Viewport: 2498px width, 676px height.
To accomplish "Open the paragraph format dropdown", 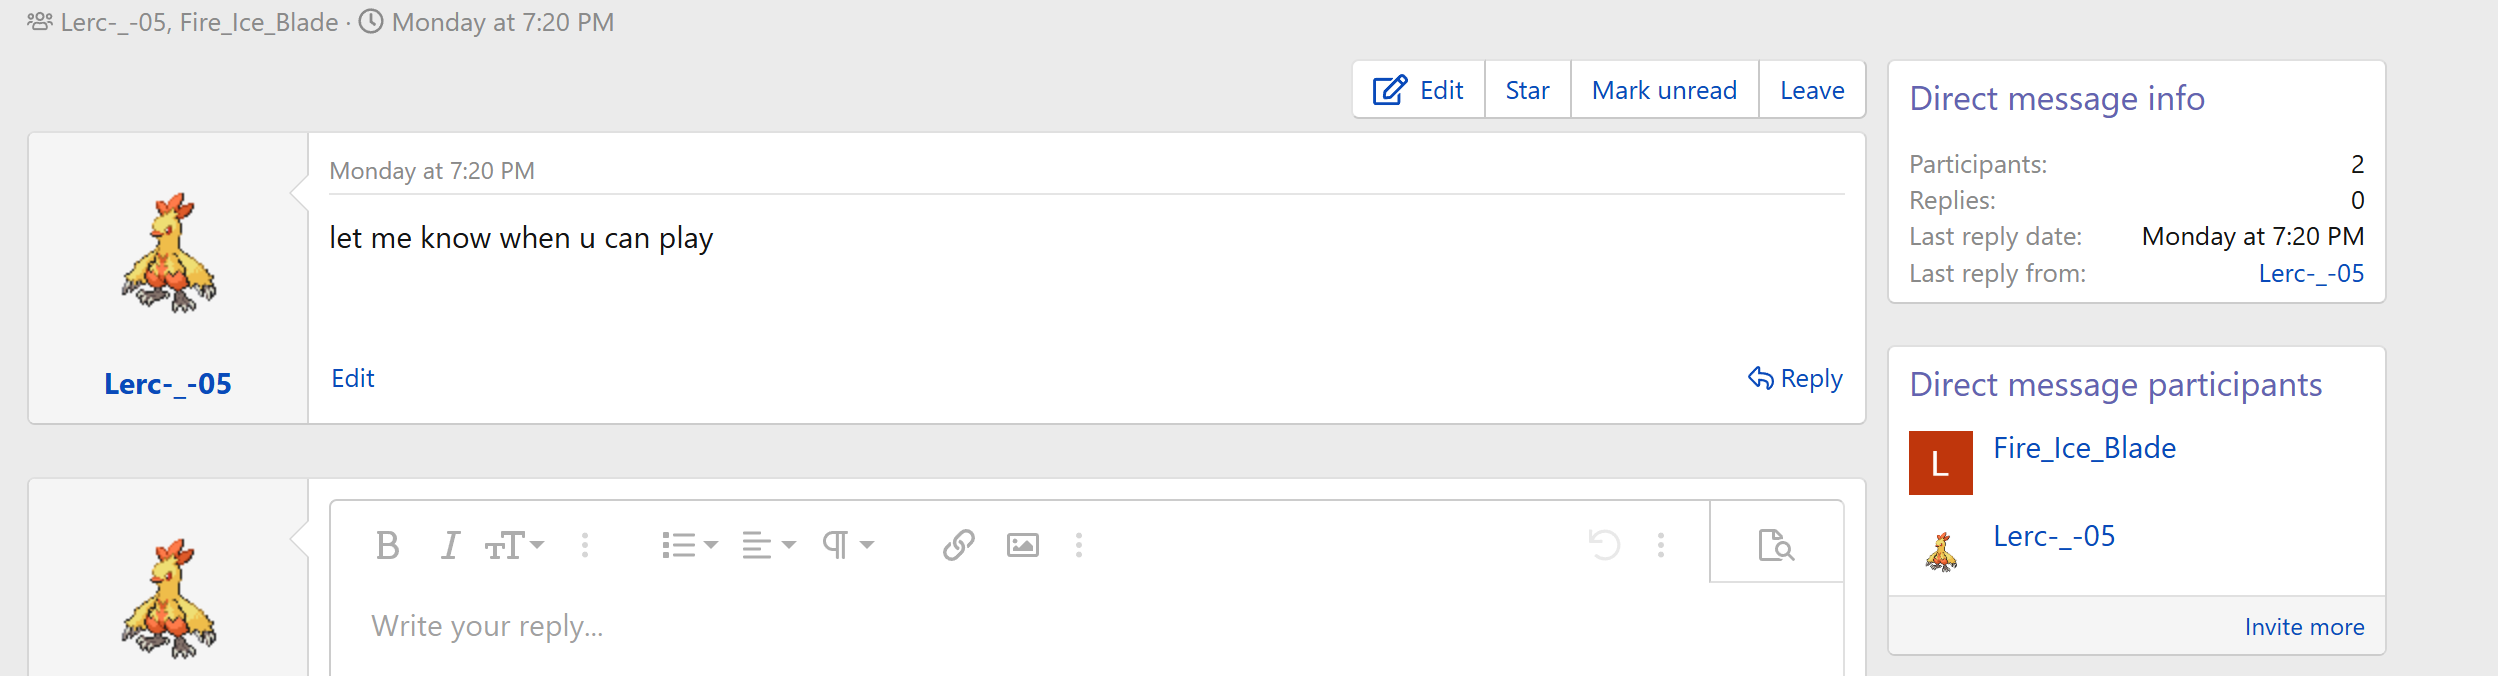I will pyautogui.click(x=847, y=545).
